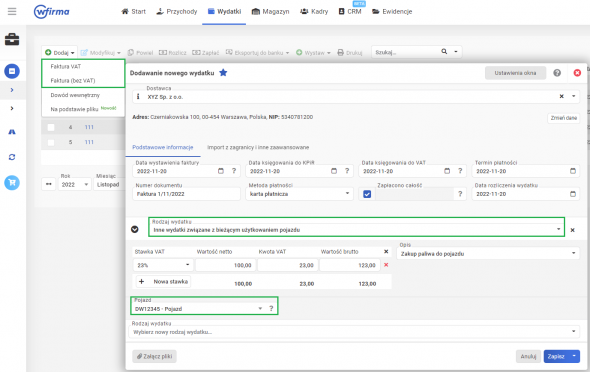Clear the Dostawca field with the X
The image size is (590, 372).
(561, 97)
